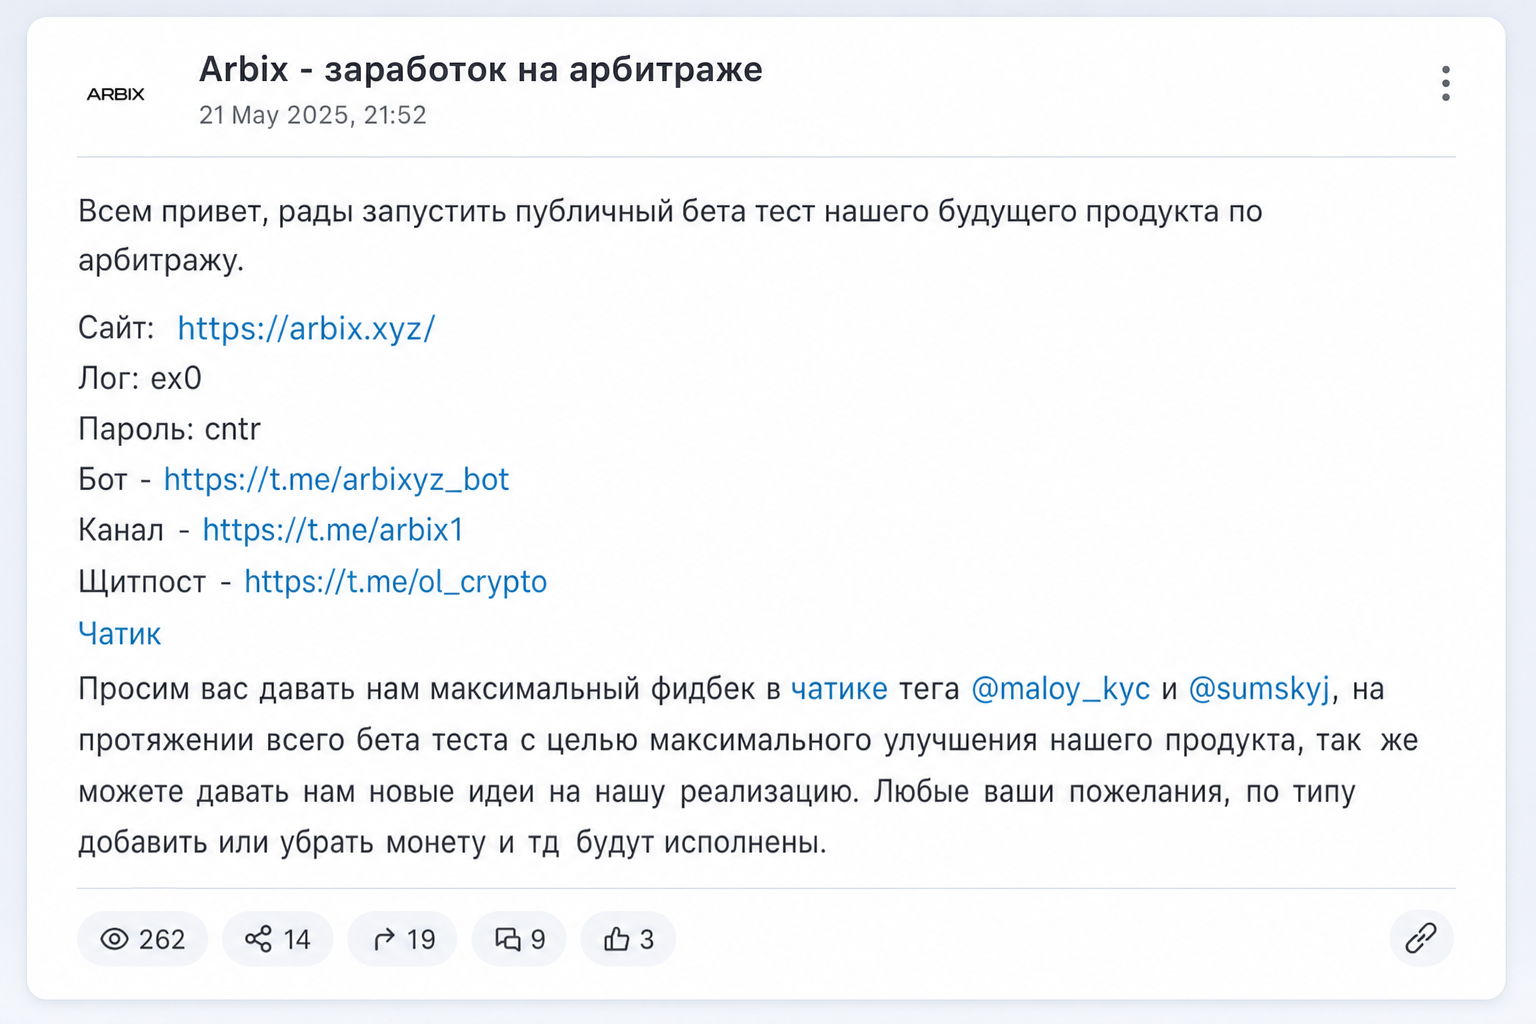Copy post link using chain icon
This screenshot has height=1024, width=1536.
[1421, 938]
